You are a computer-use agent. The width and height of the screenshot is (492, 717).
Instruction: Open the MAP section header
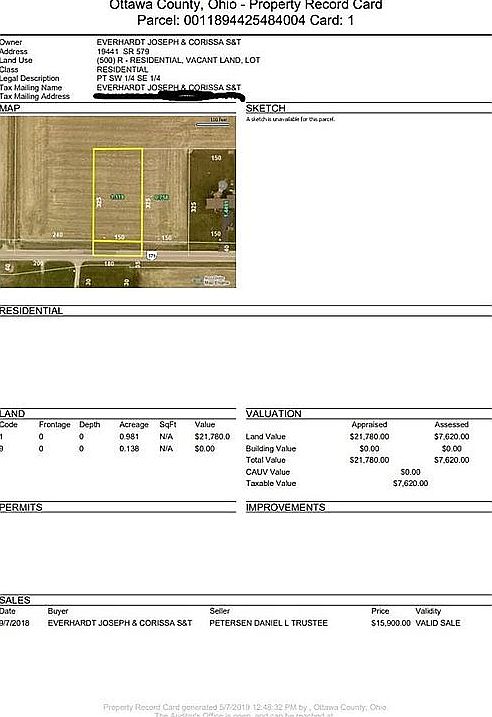tap(10, 108)
